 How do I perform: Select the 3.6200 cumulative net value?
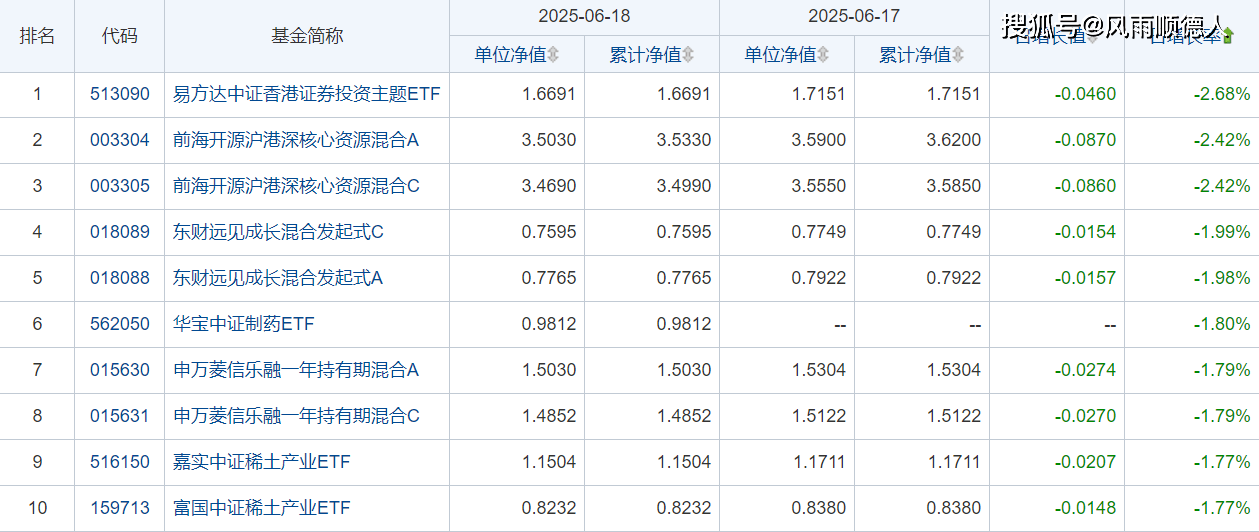coord(954,141)
